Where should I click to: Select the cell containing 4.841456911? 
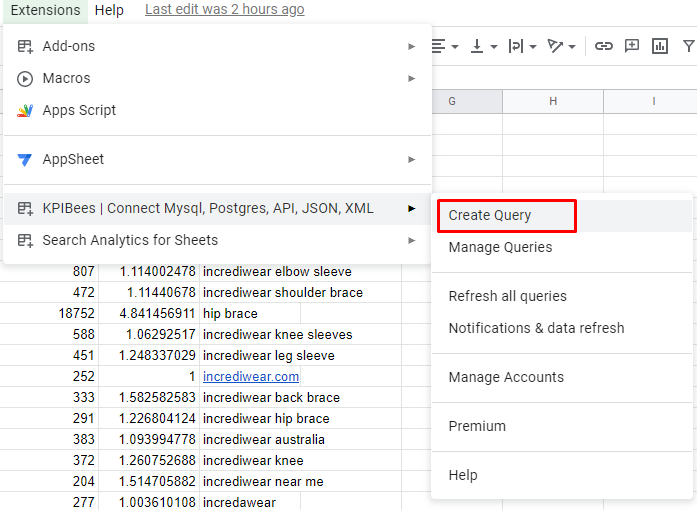coord(149,313)
